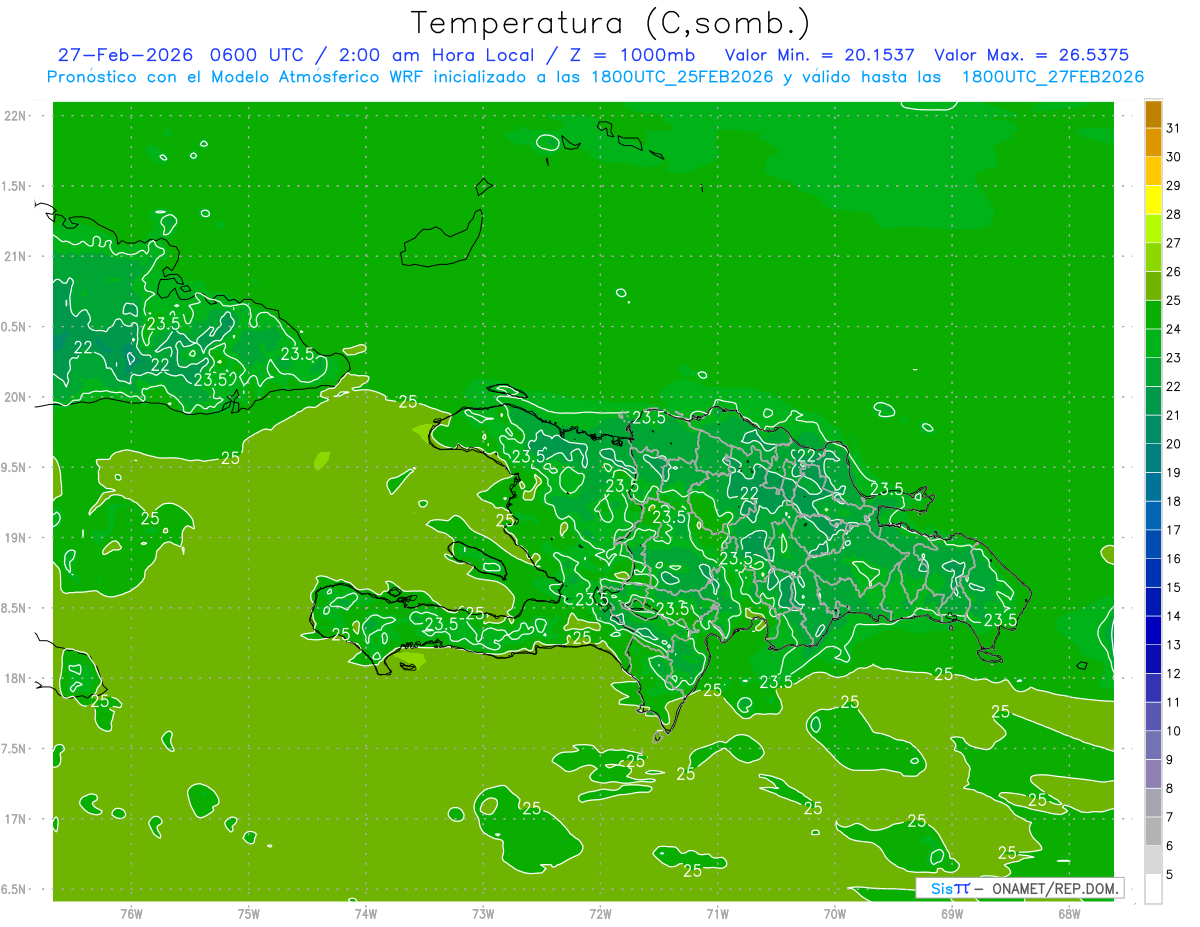This screenshot has width=1200, height=927.
Task: Click the 71W longitude axis label
Action: point(717,914)
